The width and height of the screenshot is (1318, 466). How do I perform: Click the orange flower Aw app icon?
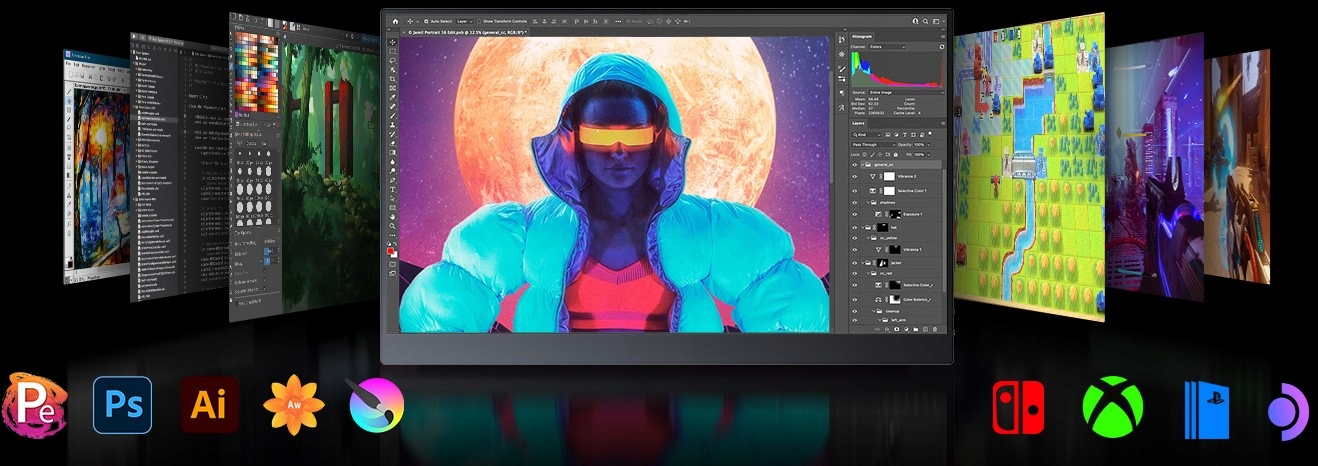[x=294, y=405]
